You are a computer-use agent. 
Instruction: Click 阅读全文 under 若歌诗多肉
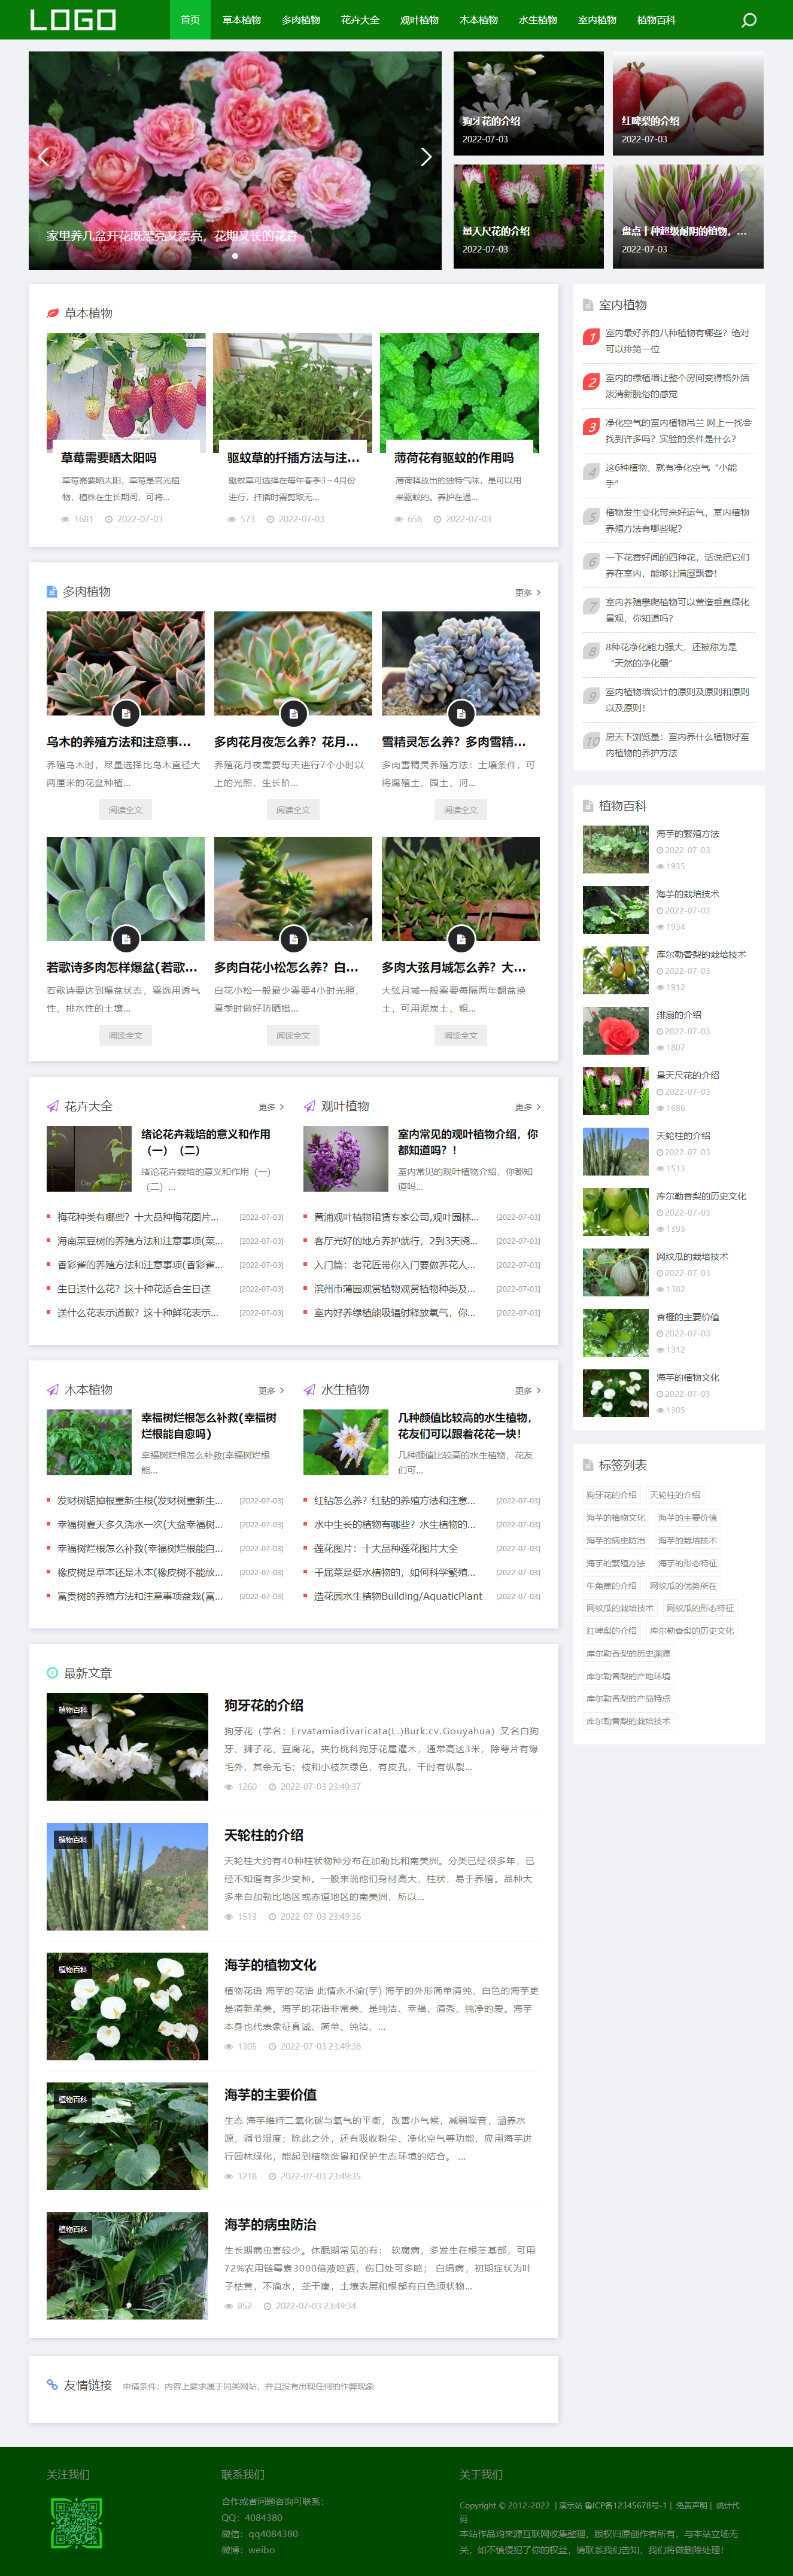[125, 1035]
